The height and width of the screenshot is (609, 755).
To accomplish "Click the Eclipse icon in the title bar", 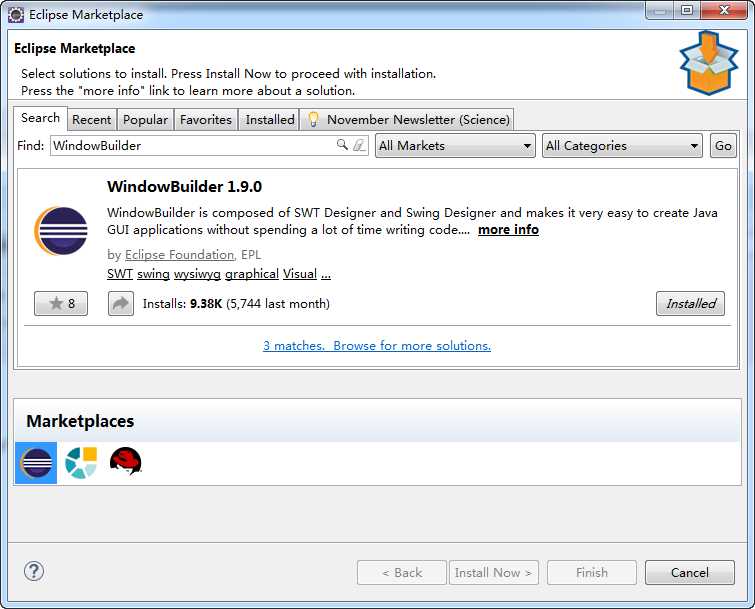I will pos(16,14).
